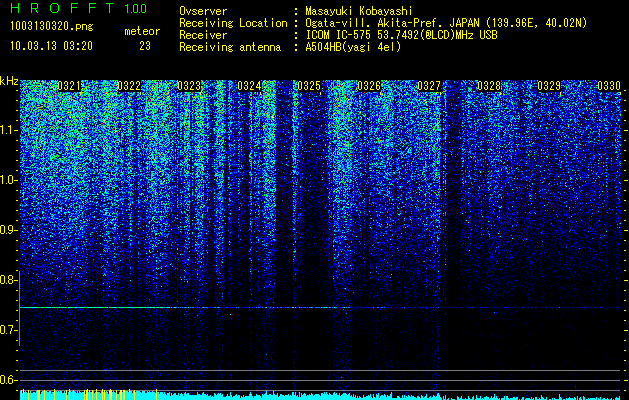
Task: Click the 0328 time marker
Action: click(x=489, y=86)
